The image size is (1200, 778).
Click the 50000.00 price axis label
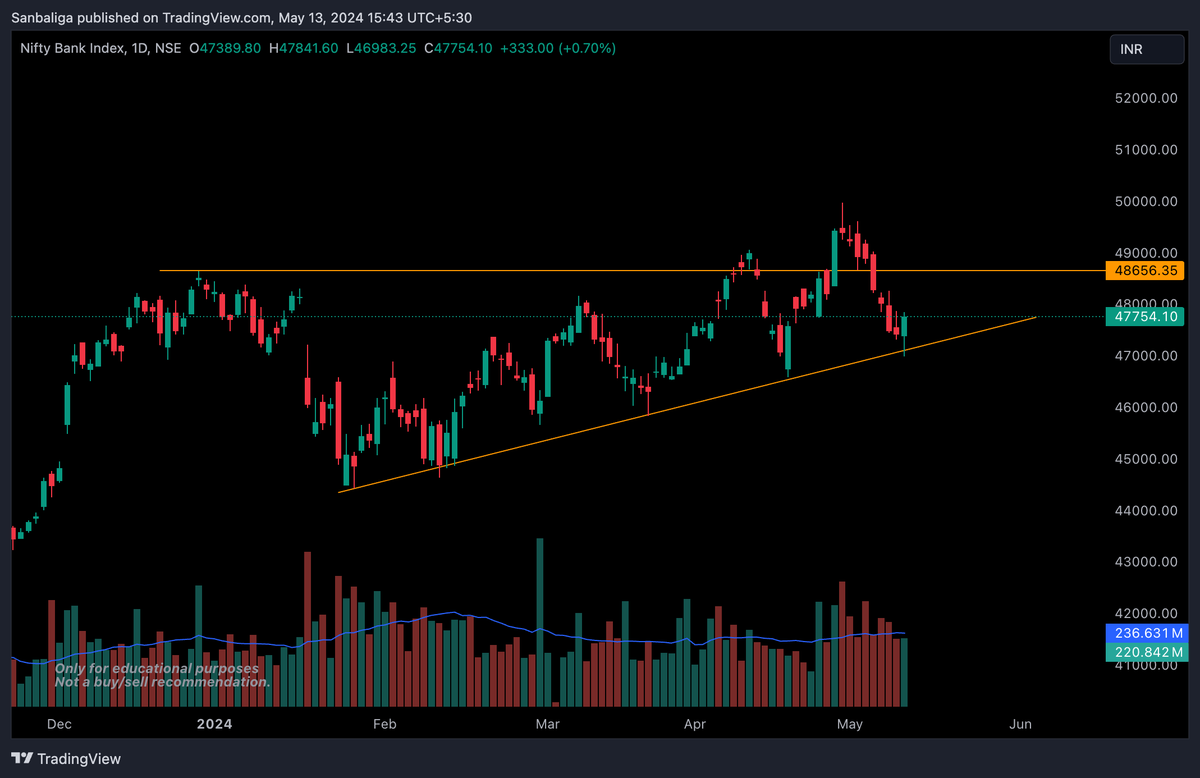point(1145,201)
